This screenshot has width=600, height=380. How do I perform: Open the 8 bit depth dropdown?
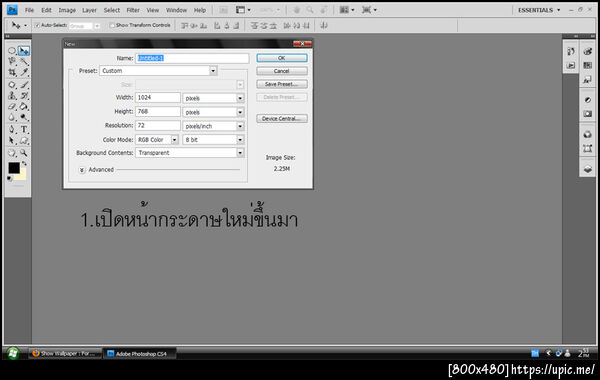tap(213, 140)
